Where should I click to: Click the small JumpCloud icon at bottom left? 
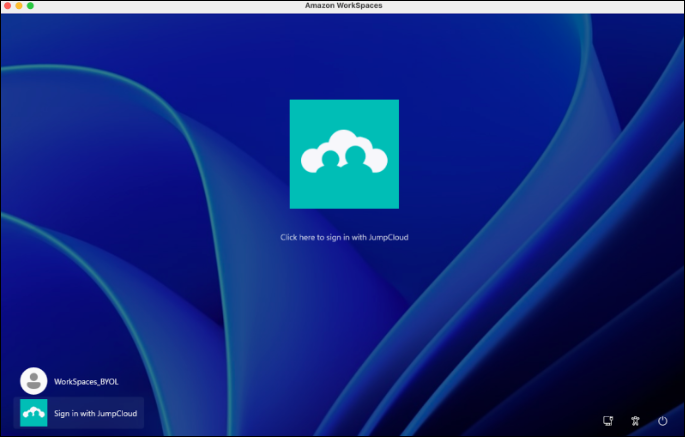(34, 413)
